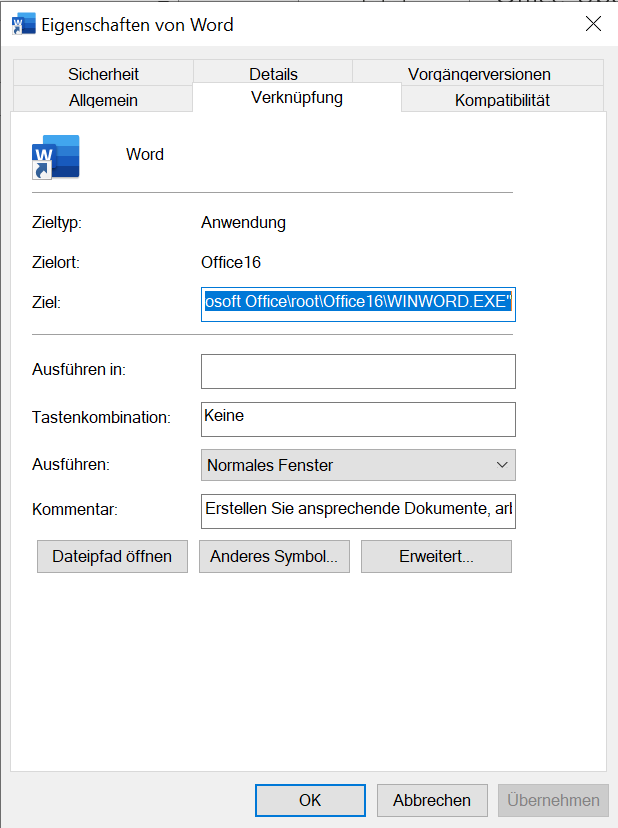The width and height of the screenshot is (618, 828).
Task: Click the Anwendung value of Zieltyp
Action: 243,222
